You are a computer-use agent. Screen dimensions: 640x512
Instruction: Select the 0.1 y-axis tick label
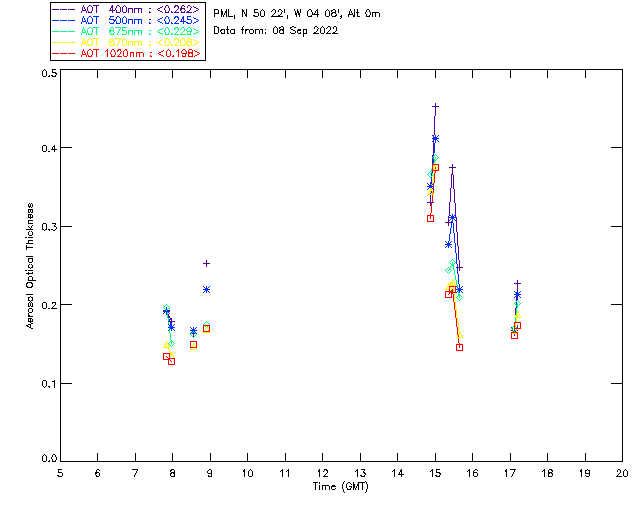point(49,384)
